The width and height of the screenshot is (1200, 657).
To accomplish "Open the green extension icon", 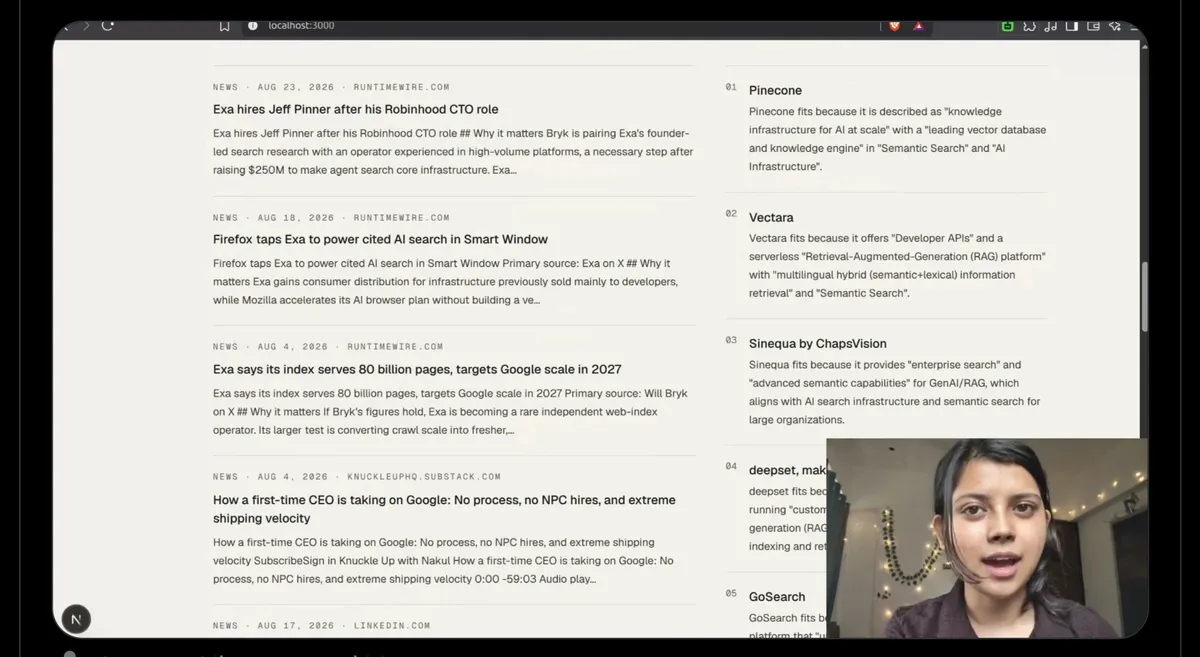I will click(x=1008, y=26).
